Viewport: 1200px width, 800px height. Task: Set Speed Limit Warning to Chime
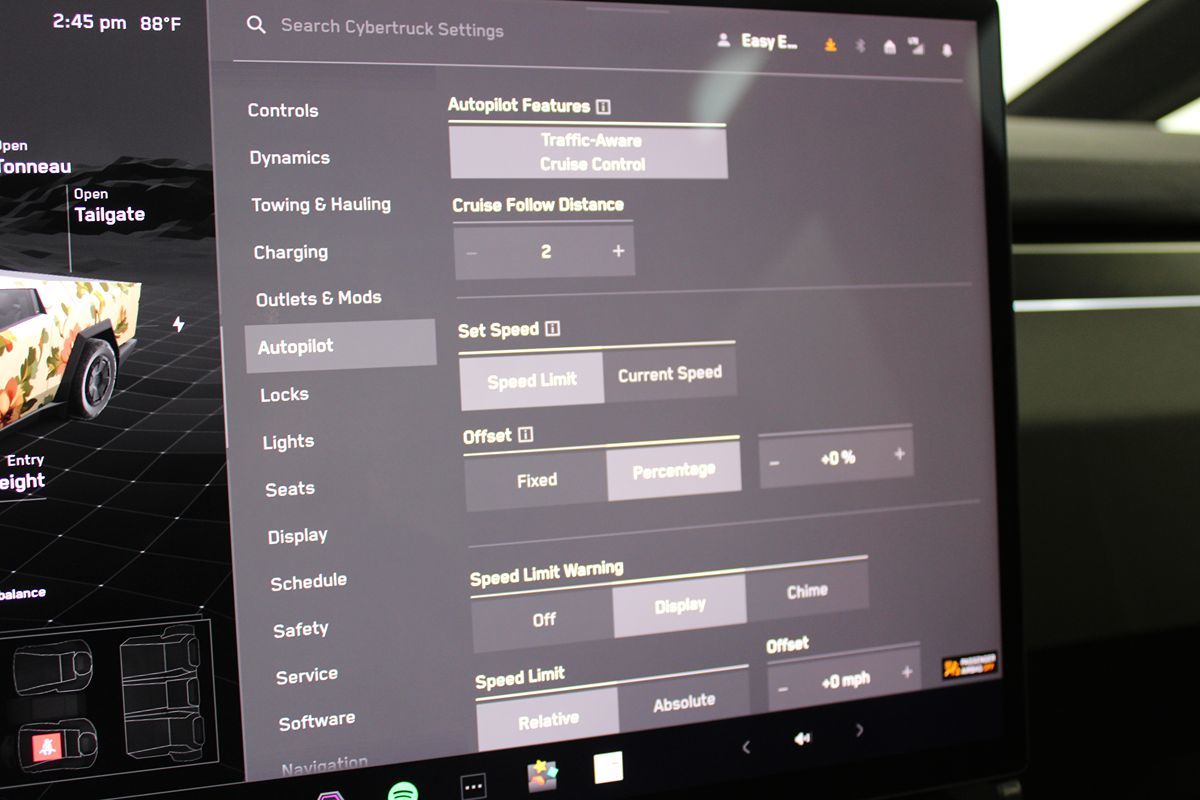click(806, 591)
